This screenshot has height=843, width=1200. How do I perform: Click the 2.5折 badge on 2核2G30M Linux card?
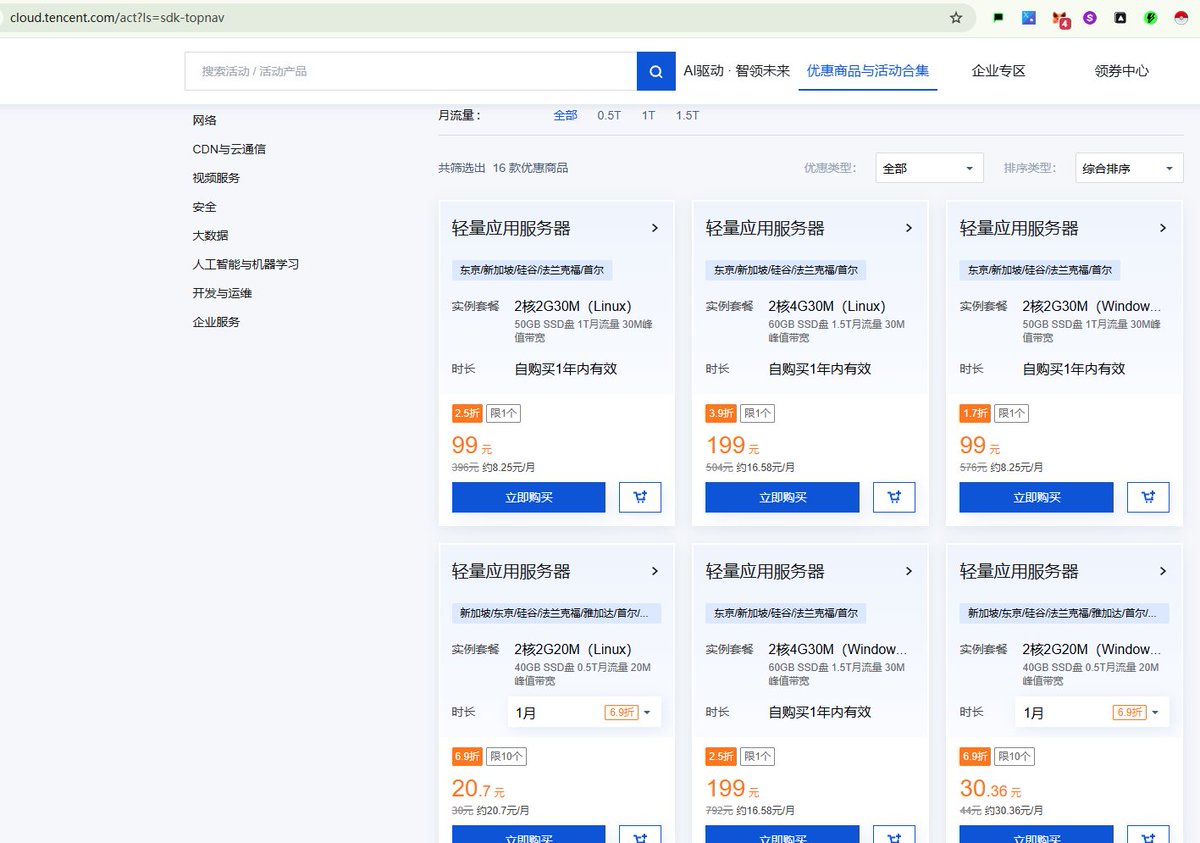468,413
